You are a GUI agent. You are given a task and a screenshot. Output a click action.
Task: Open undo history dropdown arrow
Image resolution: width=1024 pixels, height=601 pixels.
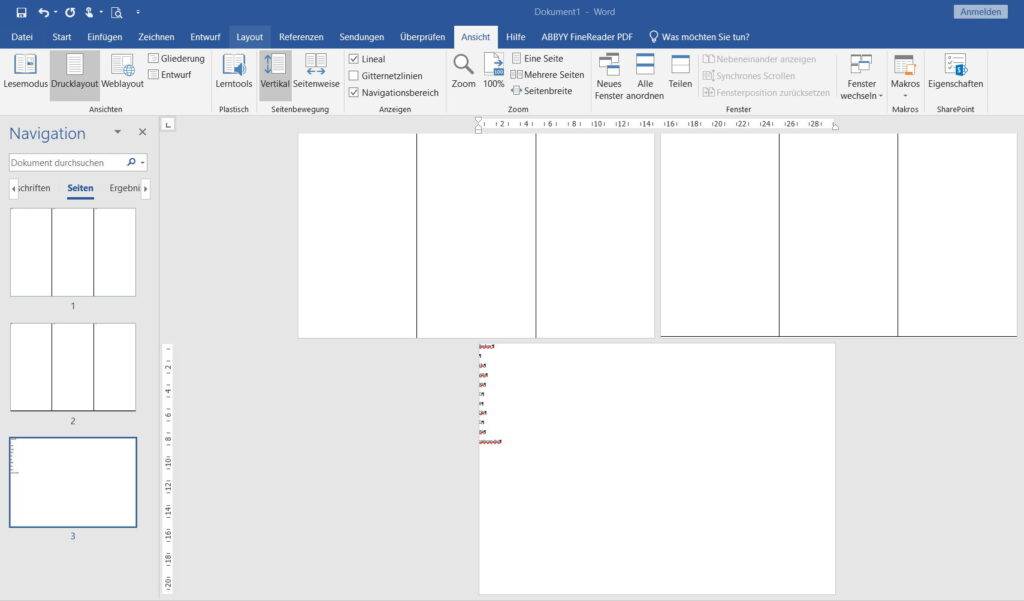point(56,12)
